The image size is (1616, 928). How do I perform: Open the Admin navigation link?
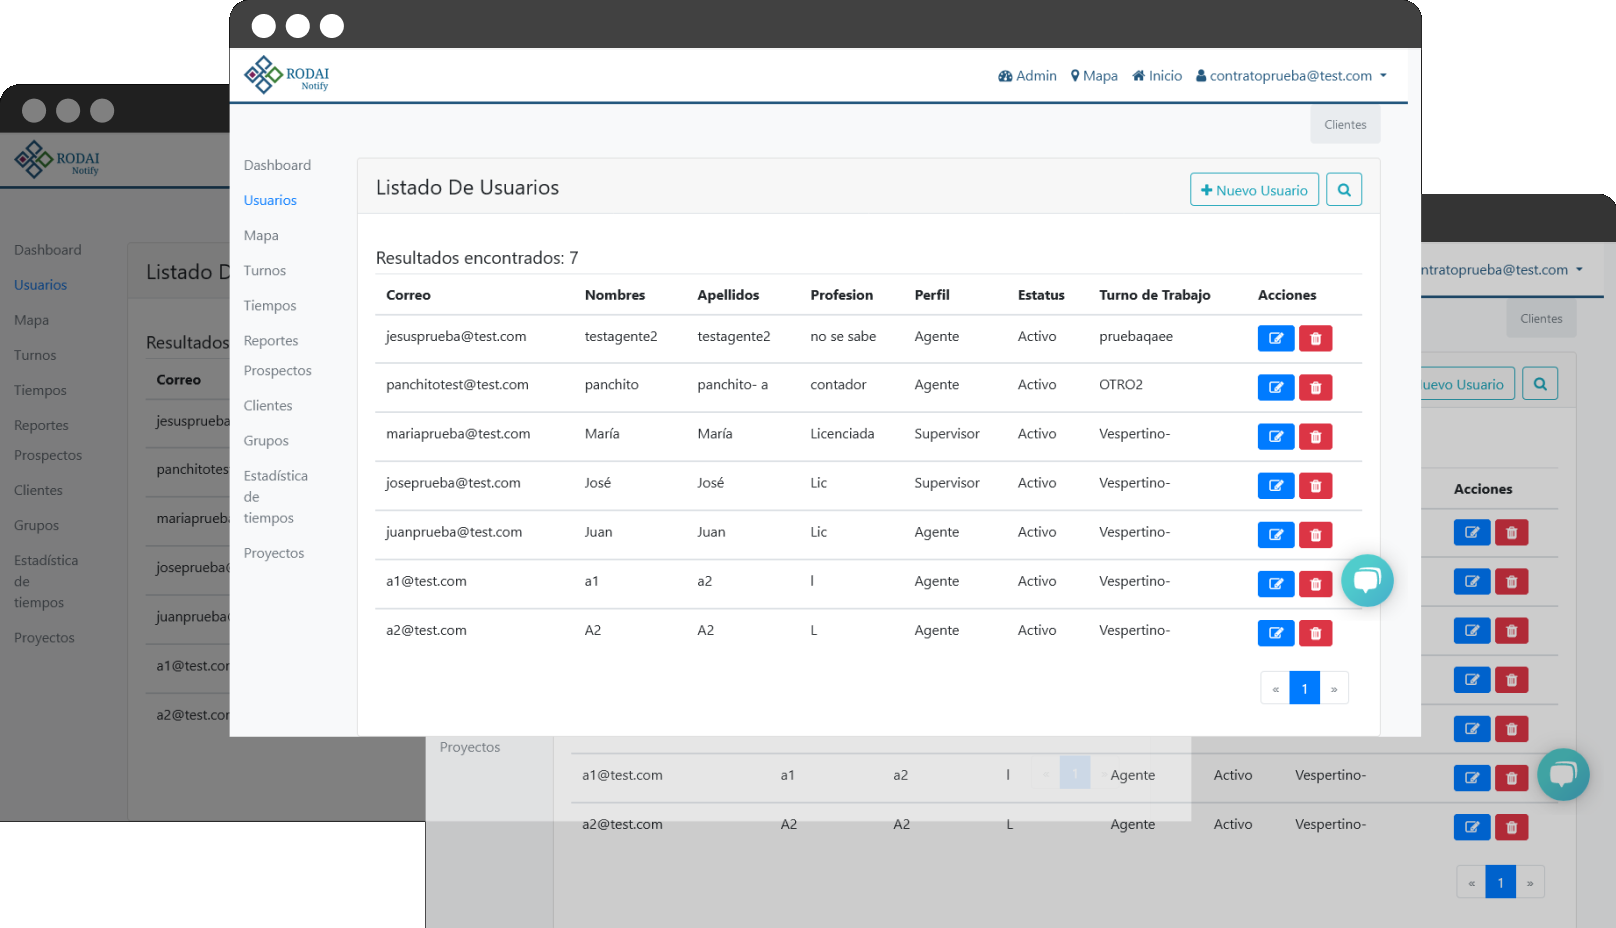(x=1027, y=76)
